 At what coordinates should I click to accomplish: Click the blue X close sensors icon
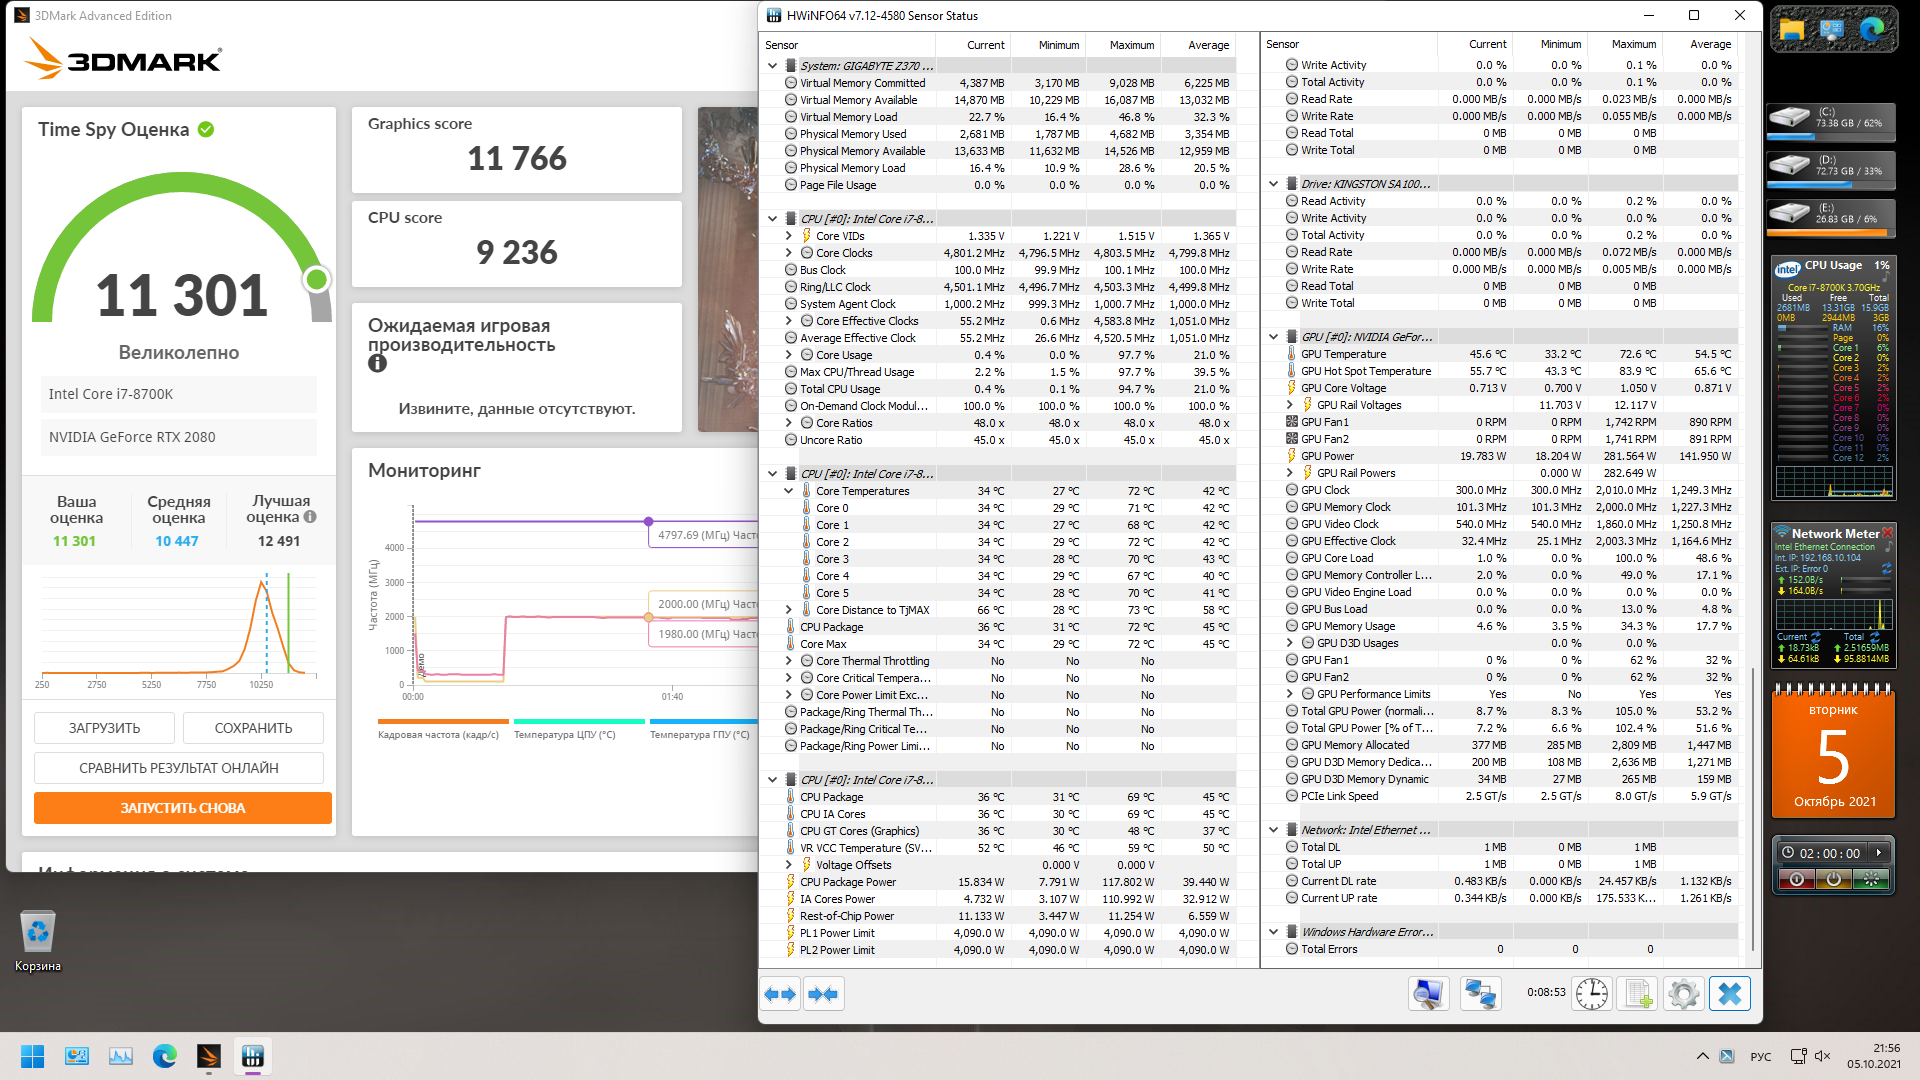point(1730,994)
